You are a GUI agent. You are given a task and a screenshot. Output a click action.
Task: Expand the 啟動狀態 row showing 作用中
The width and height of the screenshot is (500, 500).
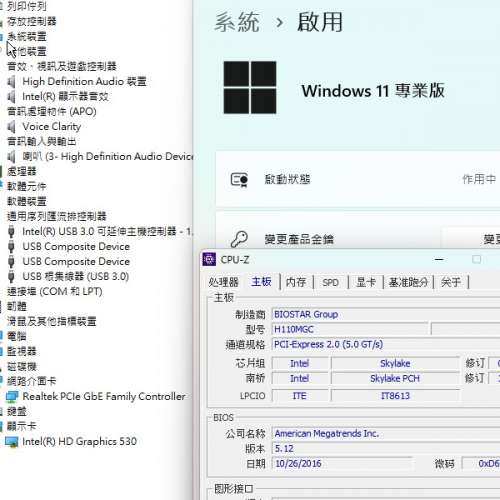click(358, 179)
